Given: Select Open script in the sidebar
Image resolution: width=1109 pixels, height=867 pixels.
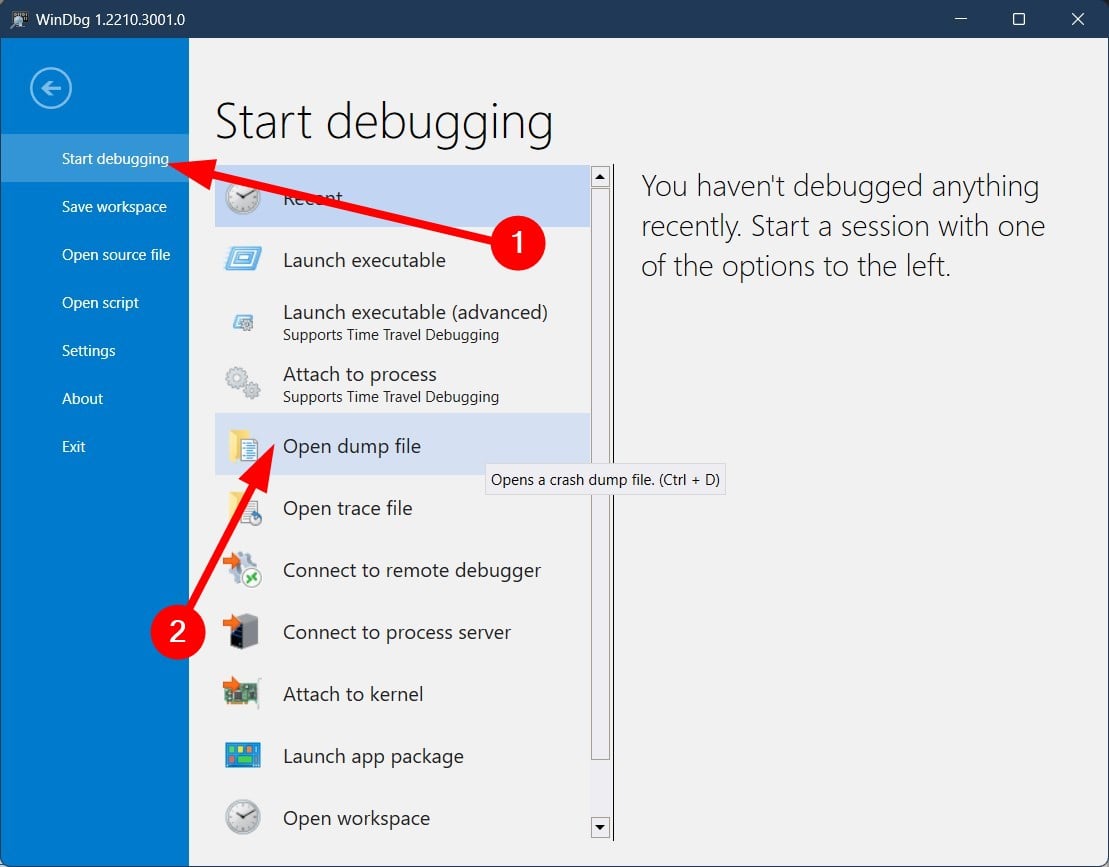Looking at the screenshot, I should click(95, 303).
